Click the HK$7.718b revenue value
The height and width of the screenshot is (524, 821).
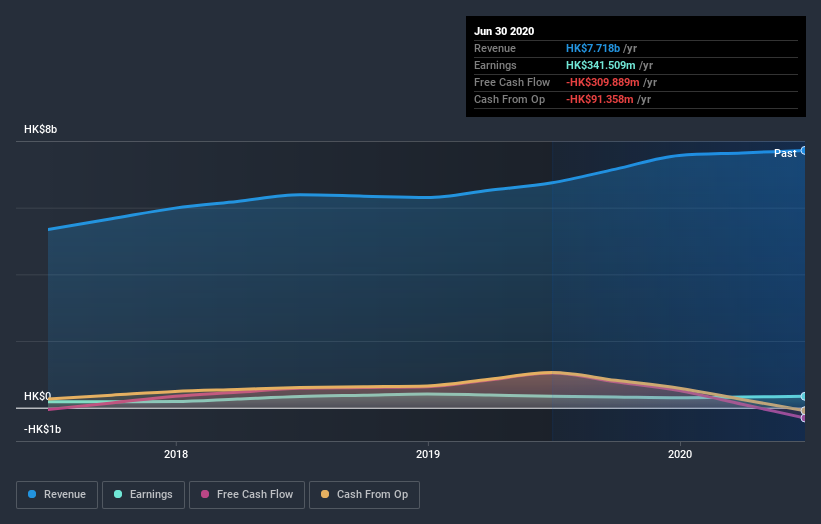[593, 48]
